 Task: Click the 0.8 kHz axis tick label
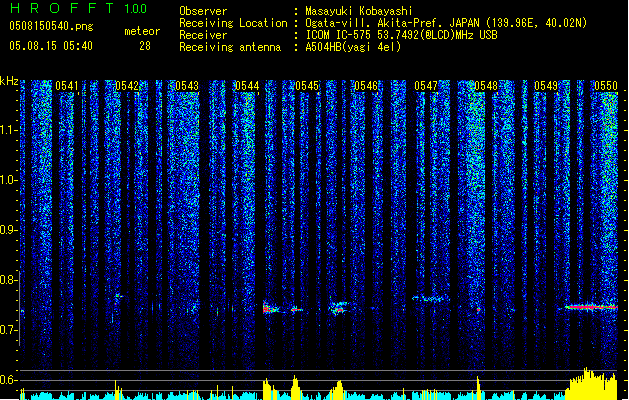[8, 280]
